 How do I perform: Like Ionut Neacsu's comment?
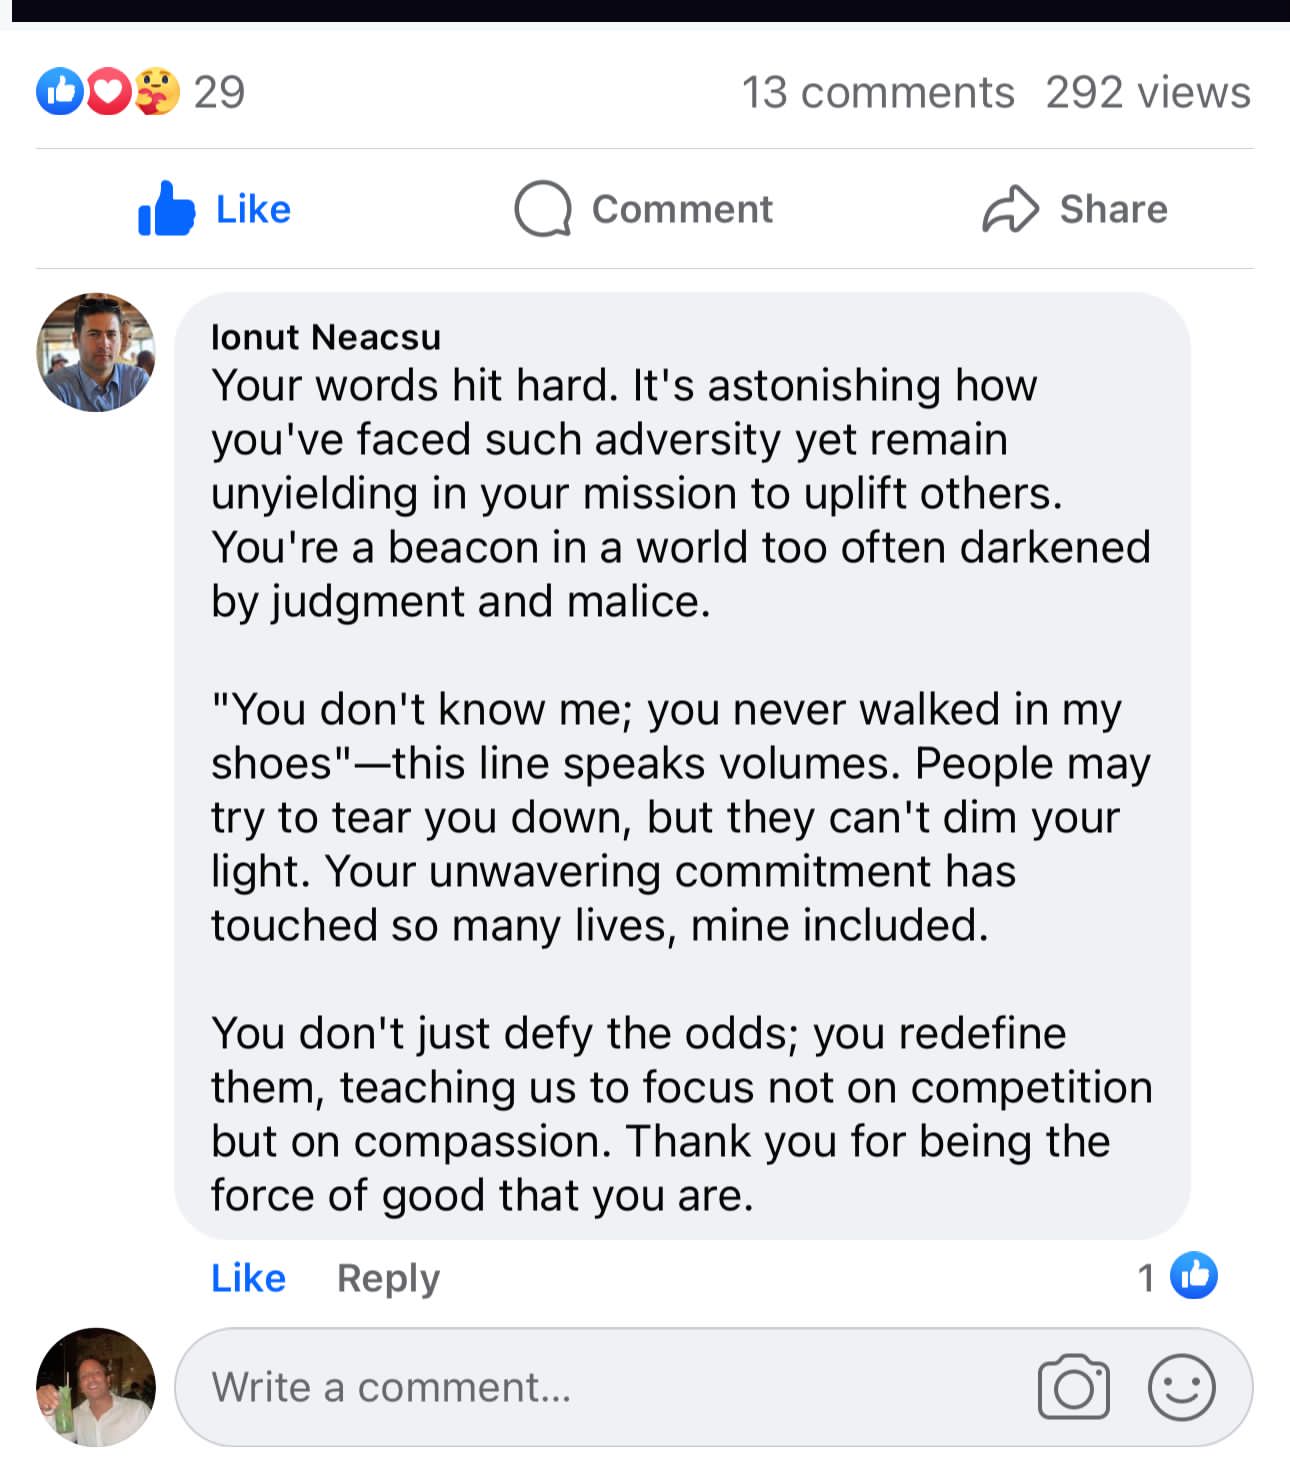pos(248,1278)
